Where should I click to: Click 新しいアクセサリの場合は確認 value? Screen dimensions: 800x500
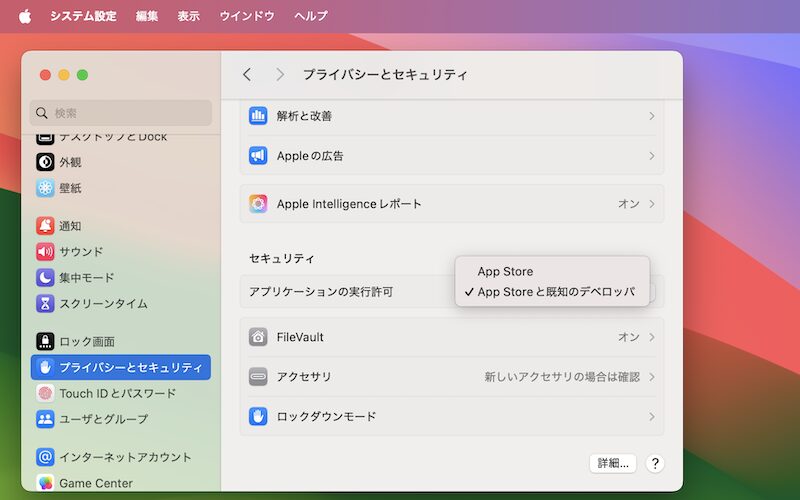click(562, 377)
